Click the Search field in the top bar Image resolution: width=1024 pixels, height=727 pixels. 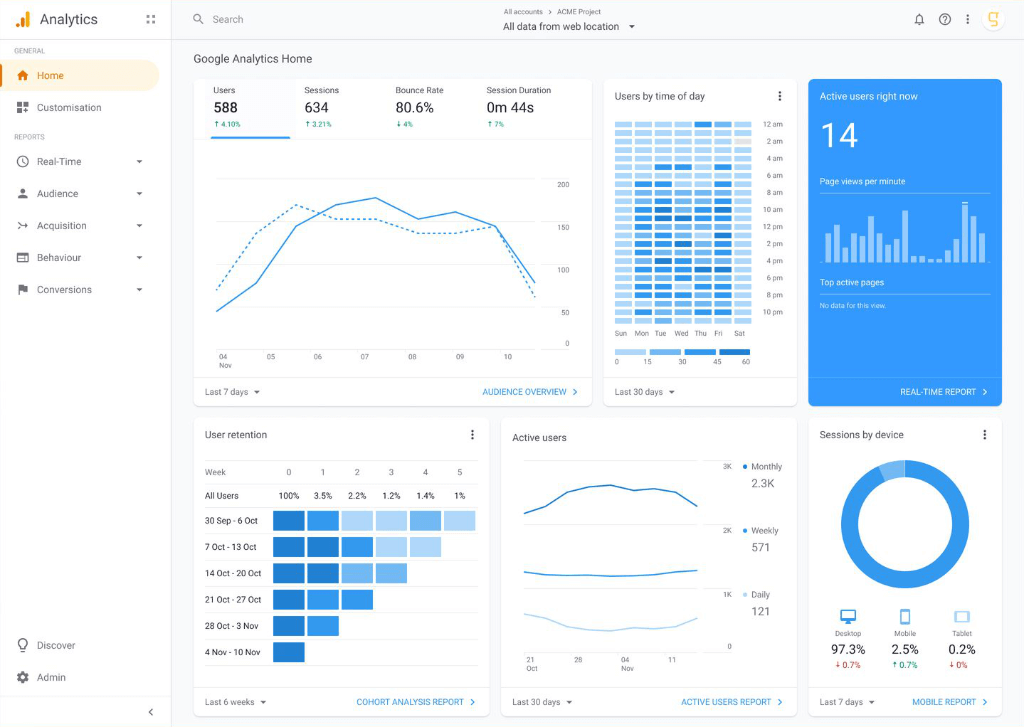point(300,19)
